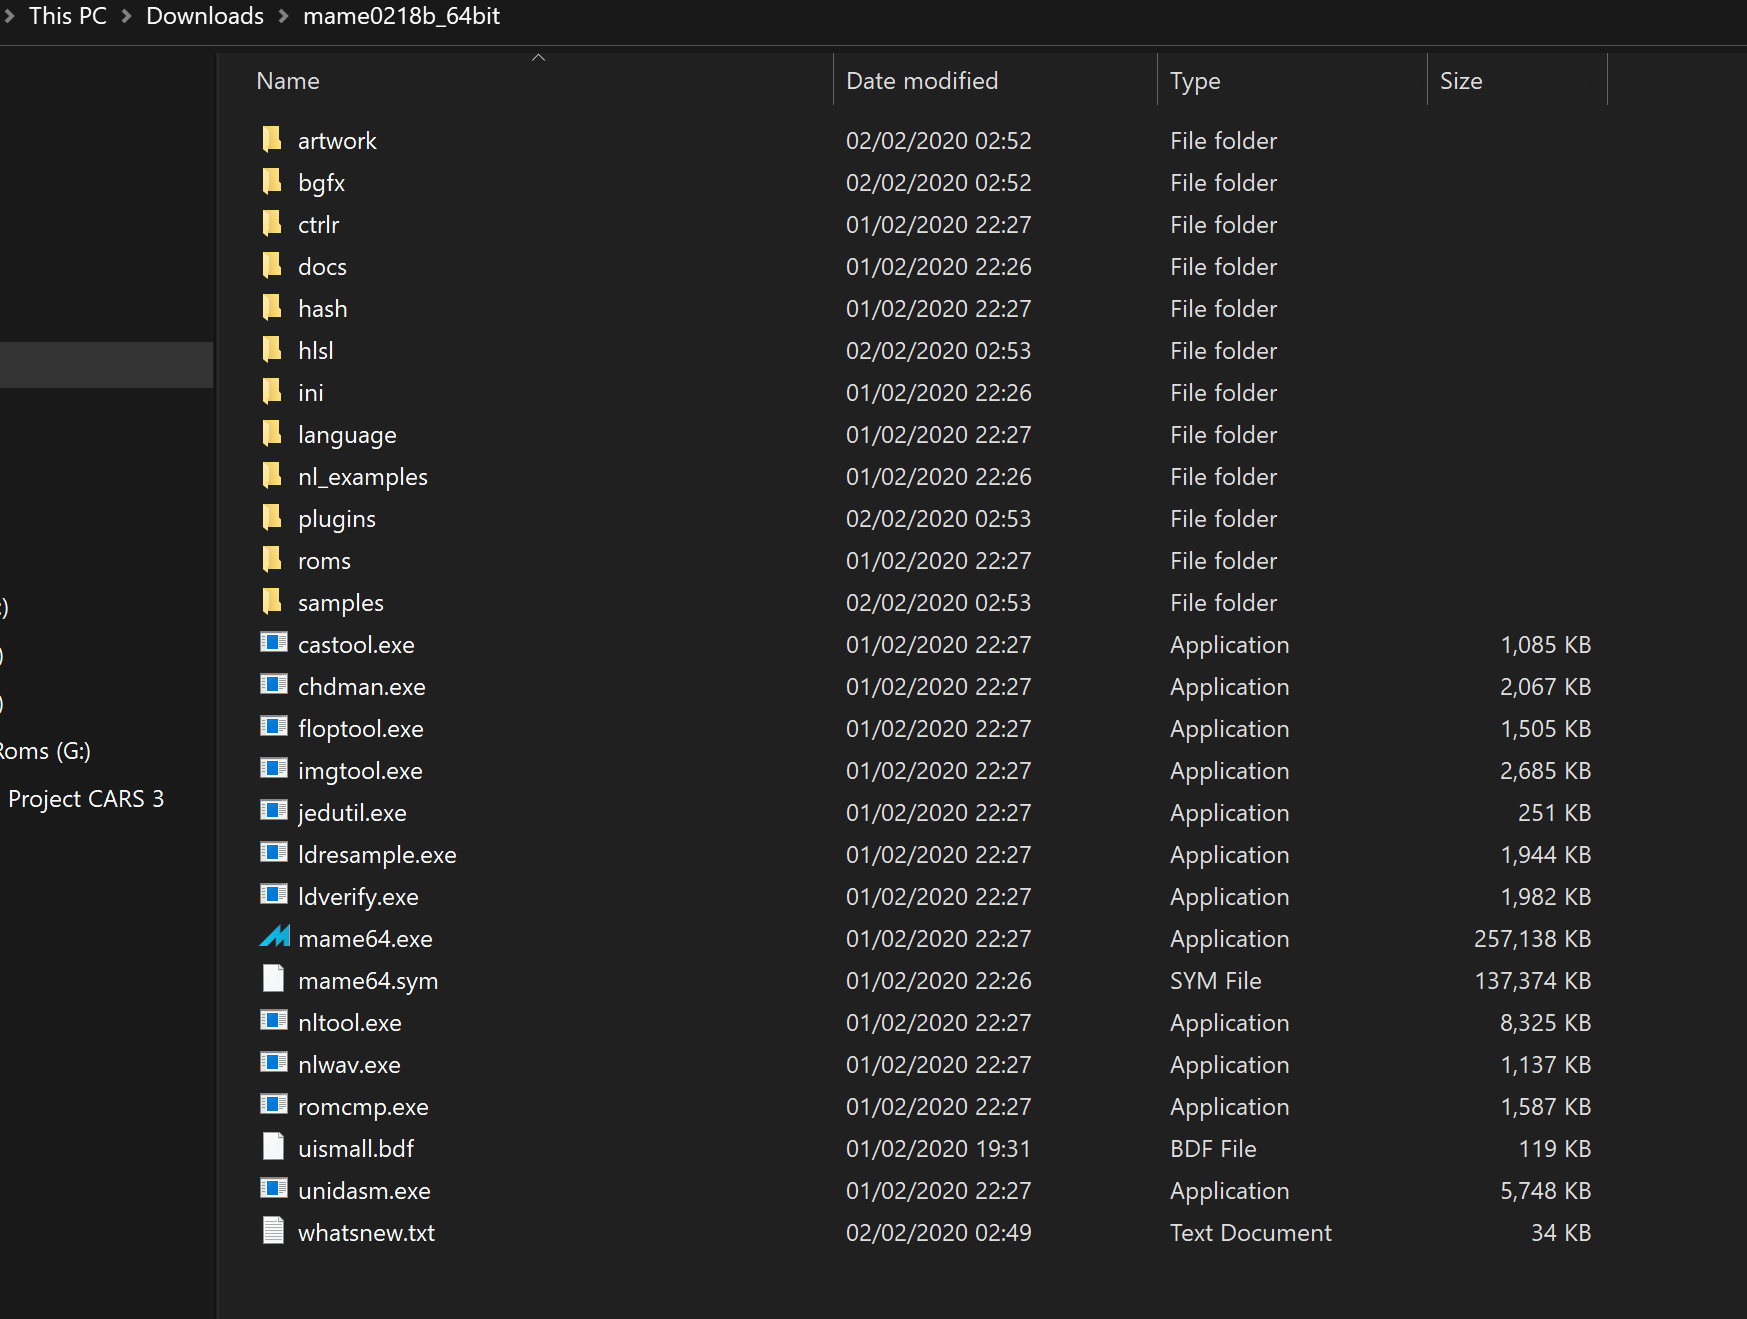This screenshot has height=1319, width=1747.
Task: Sort files by the Size column header
Action: [1461, 81]
